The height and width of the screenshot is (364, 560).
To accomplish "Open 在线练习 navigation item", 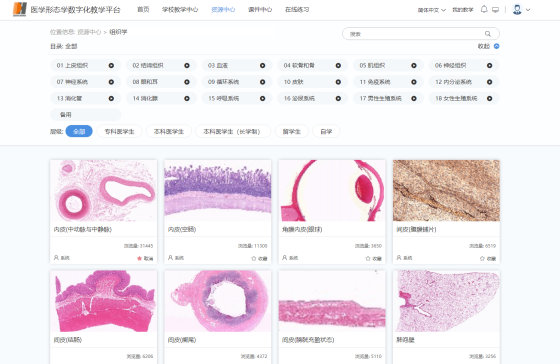I will tap(297, 10).
